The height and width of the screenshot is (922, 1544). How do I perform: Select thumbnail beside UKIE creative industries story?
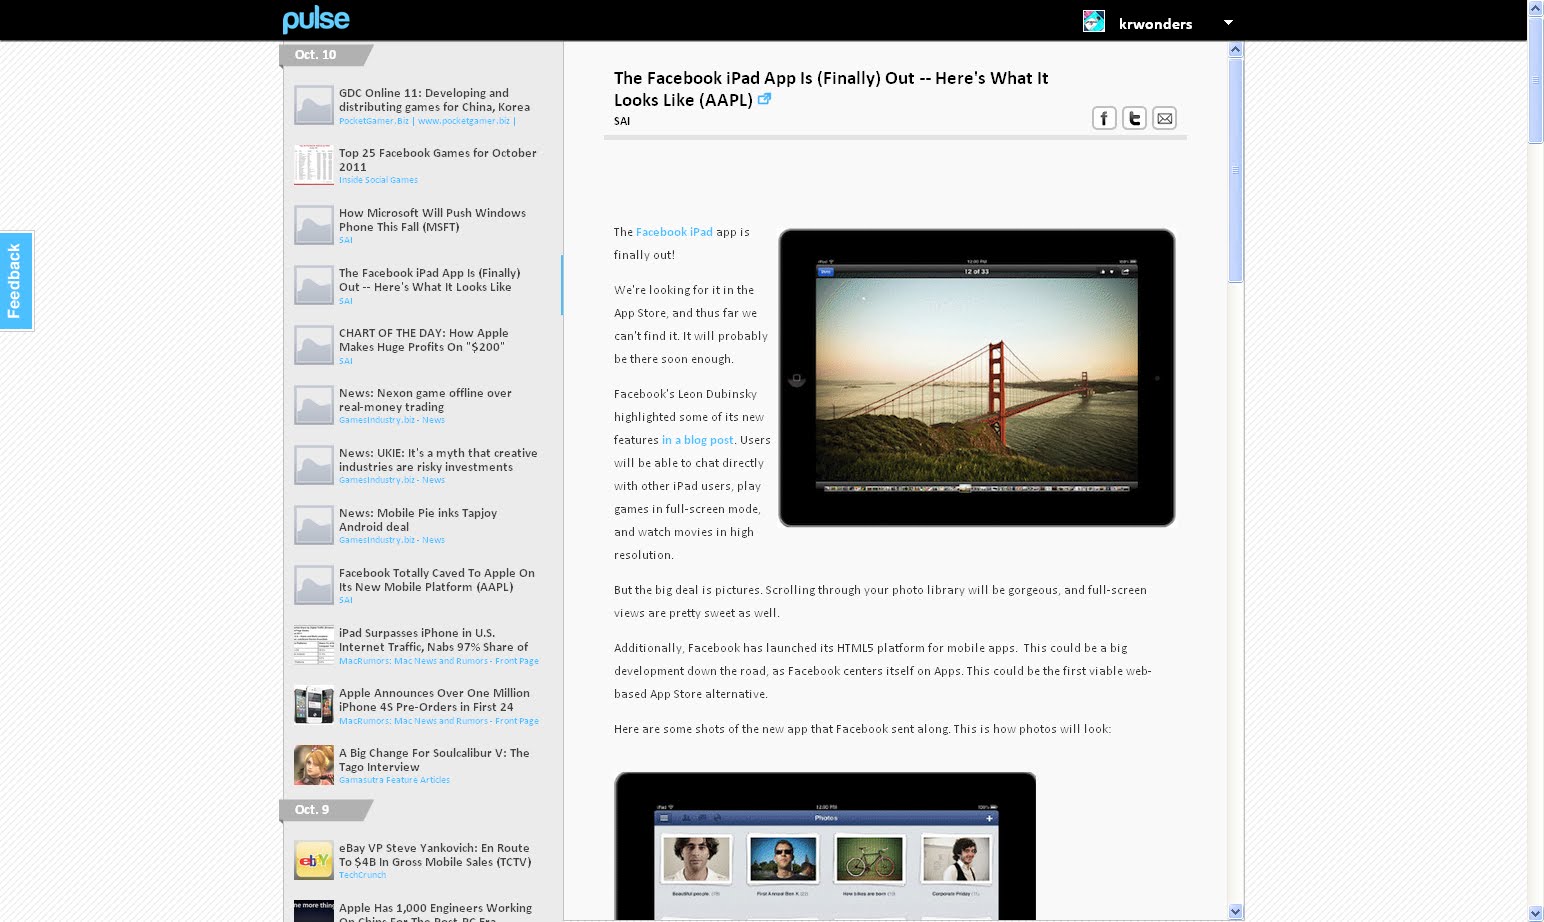pos(314,465)
